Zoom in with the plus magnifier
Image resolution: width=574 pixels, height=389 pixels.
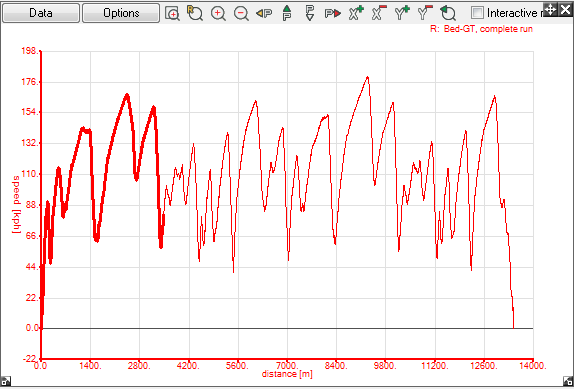218,13
